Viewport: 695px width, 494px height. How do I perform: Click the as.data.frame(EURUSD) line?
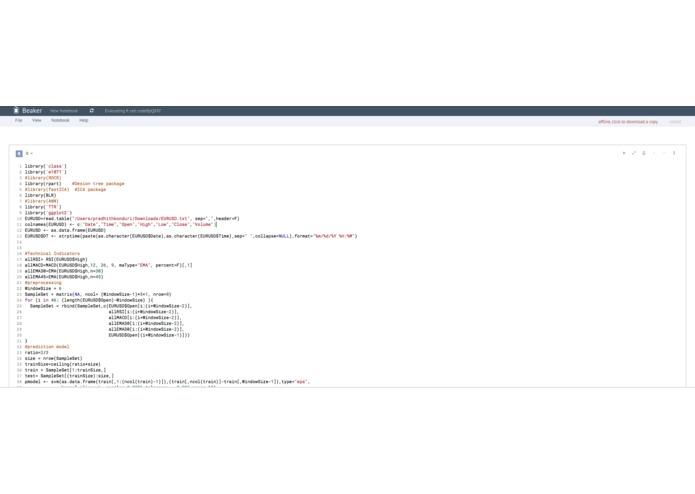coord(65,230)
